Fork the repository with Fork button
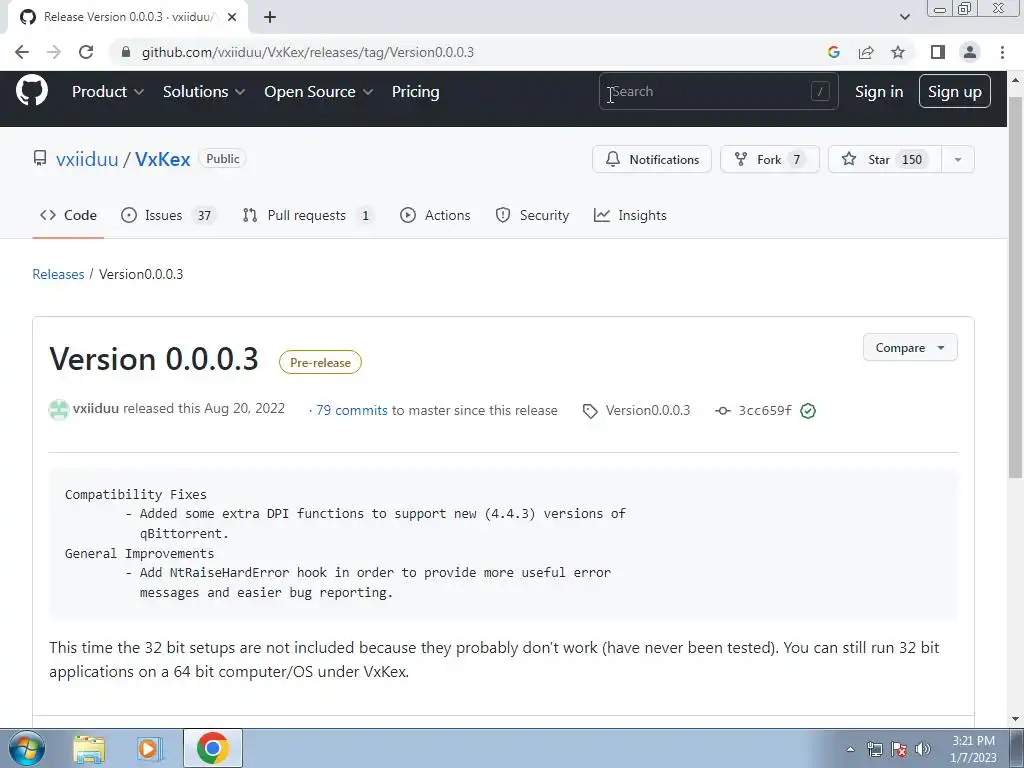Screen dimensions: 1024x768 coord(769,159)
